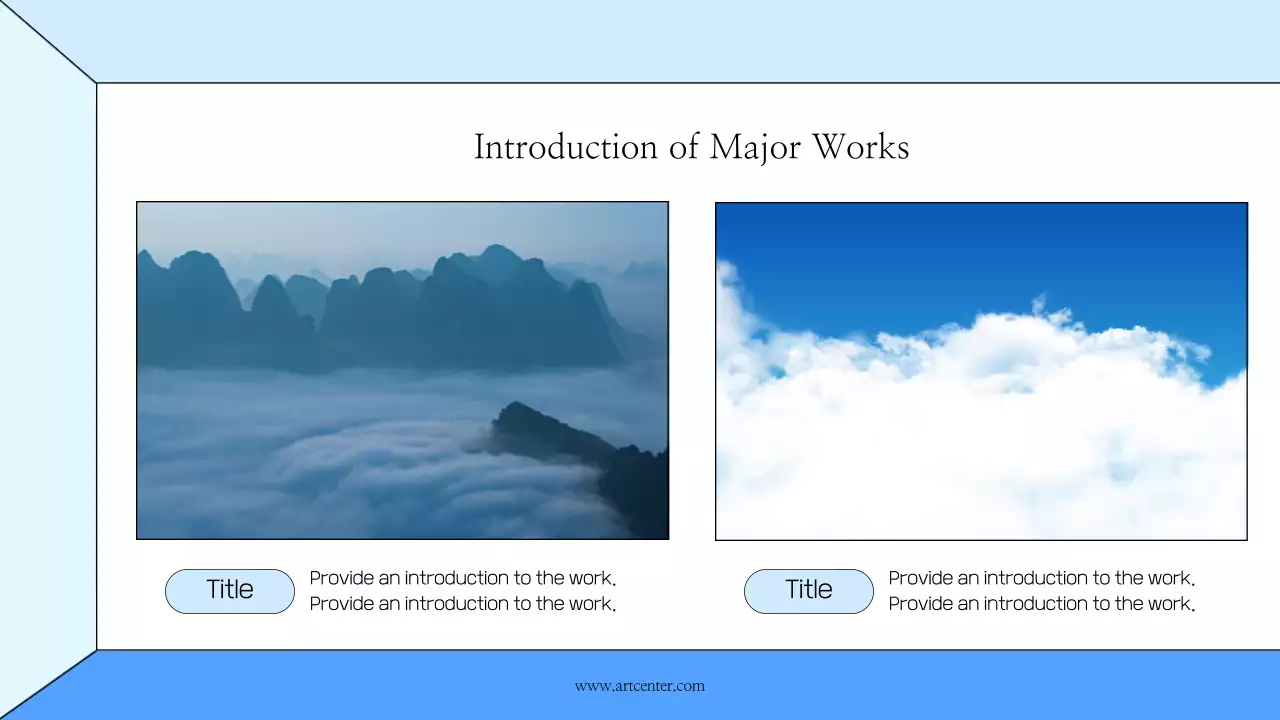The width and height of the screenshot is (1280, 720).
Task: Open the www.artcenter.com link in the footer
Action: [x=639, y=686]
